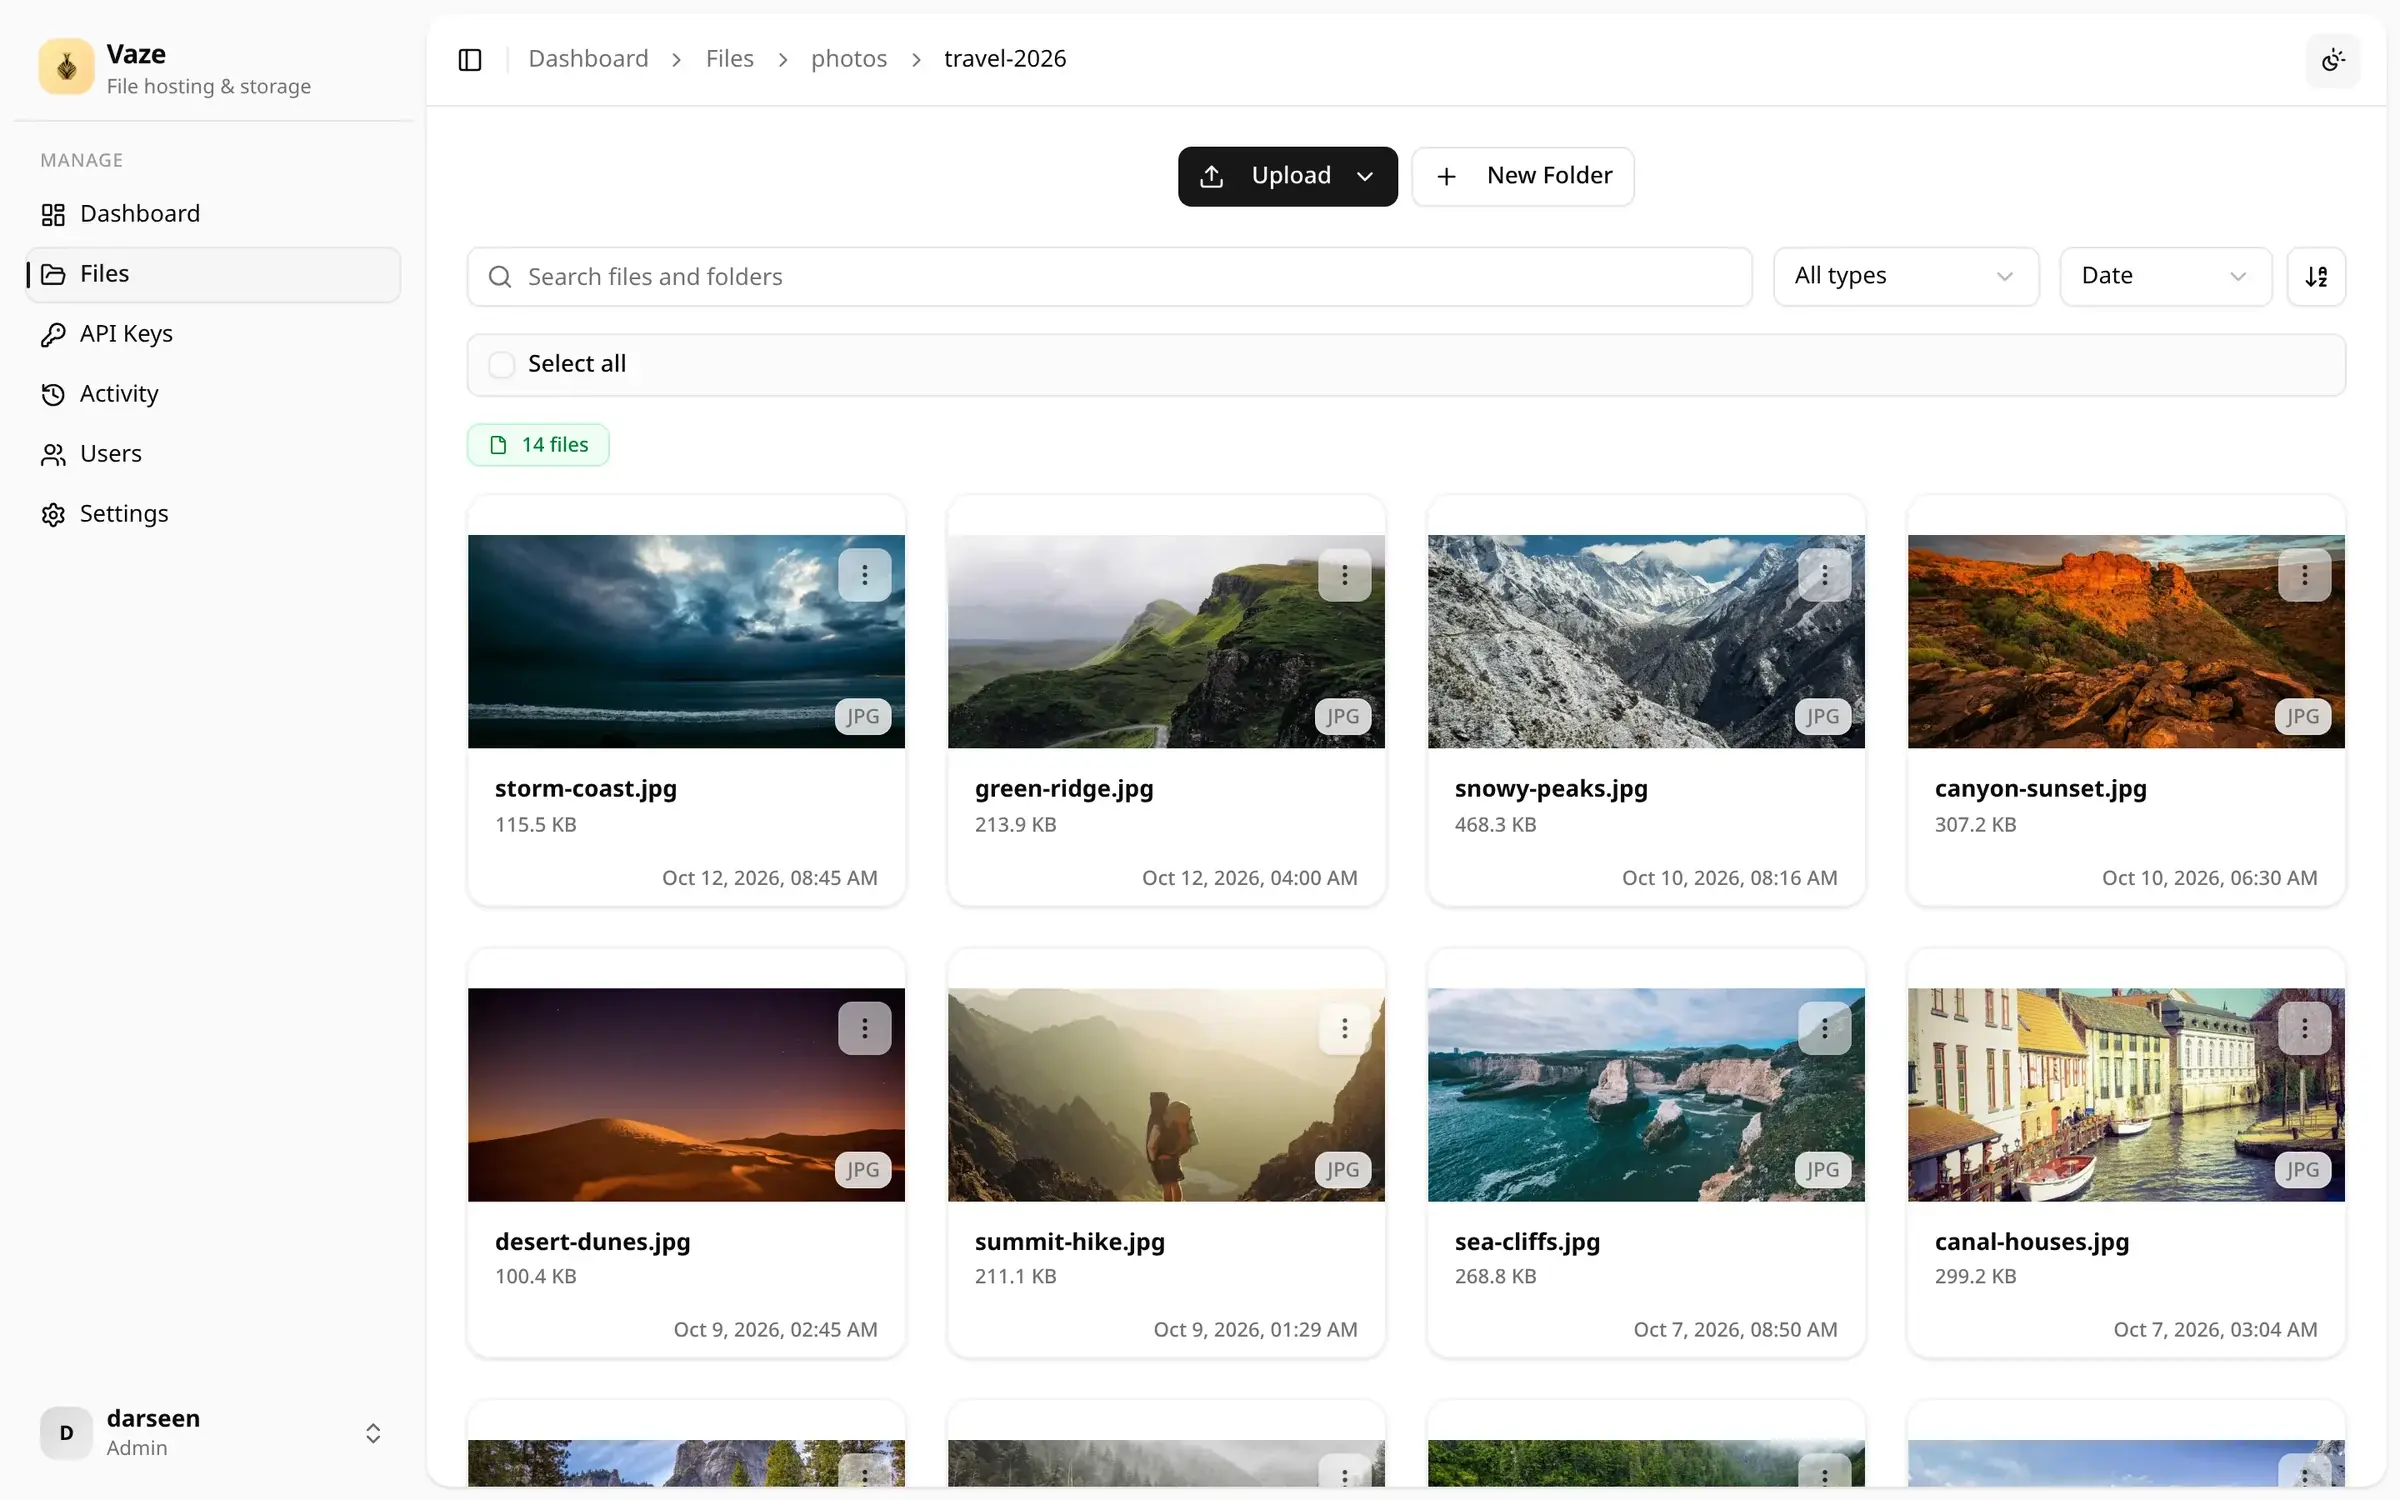This screenshot has height=1500, width=2400.
Task: Reverse sort order with the sort-direction icon
Action: point(2316,276)
